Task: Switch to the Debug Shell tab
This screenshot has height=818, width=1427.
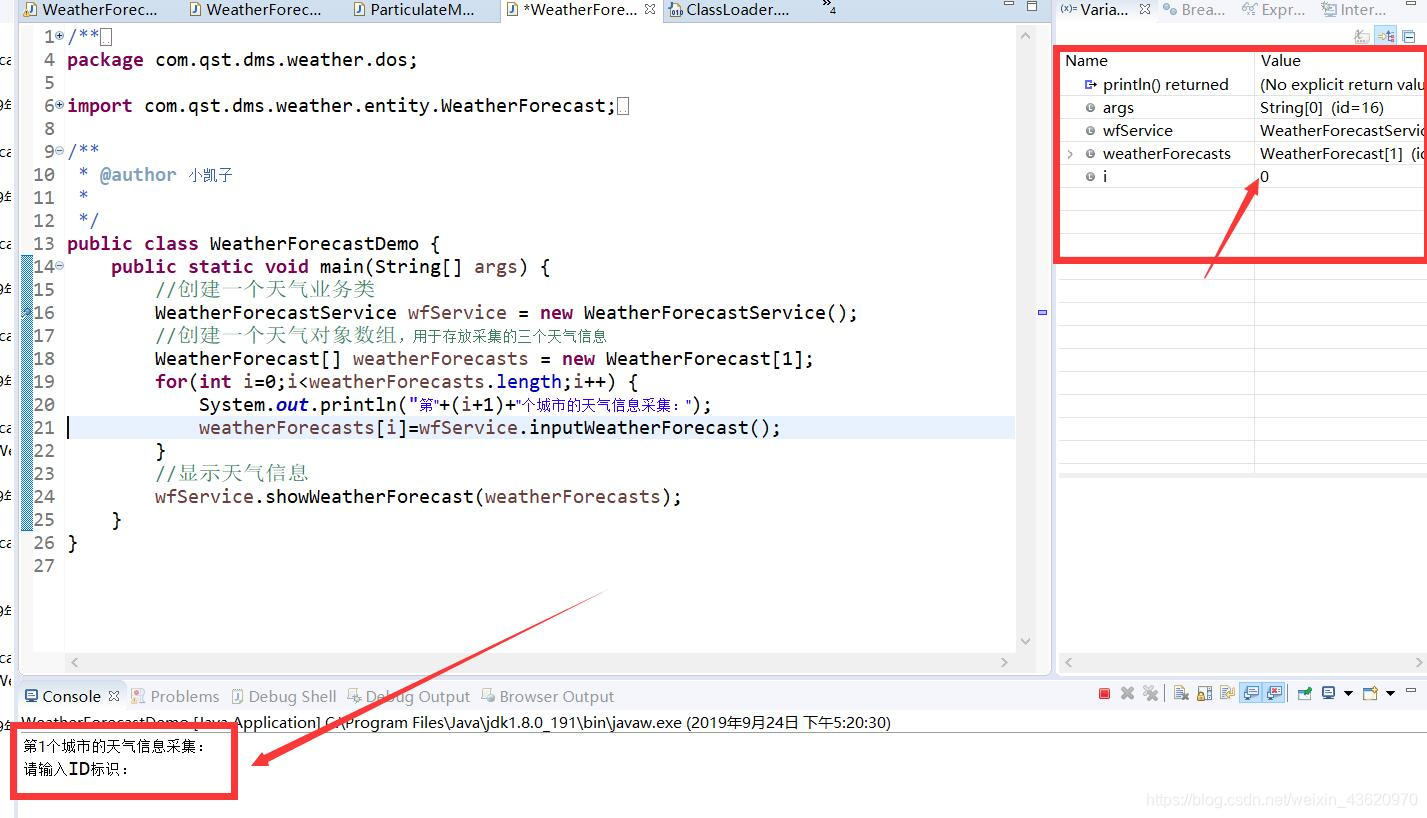Action: tap(283, 696)
